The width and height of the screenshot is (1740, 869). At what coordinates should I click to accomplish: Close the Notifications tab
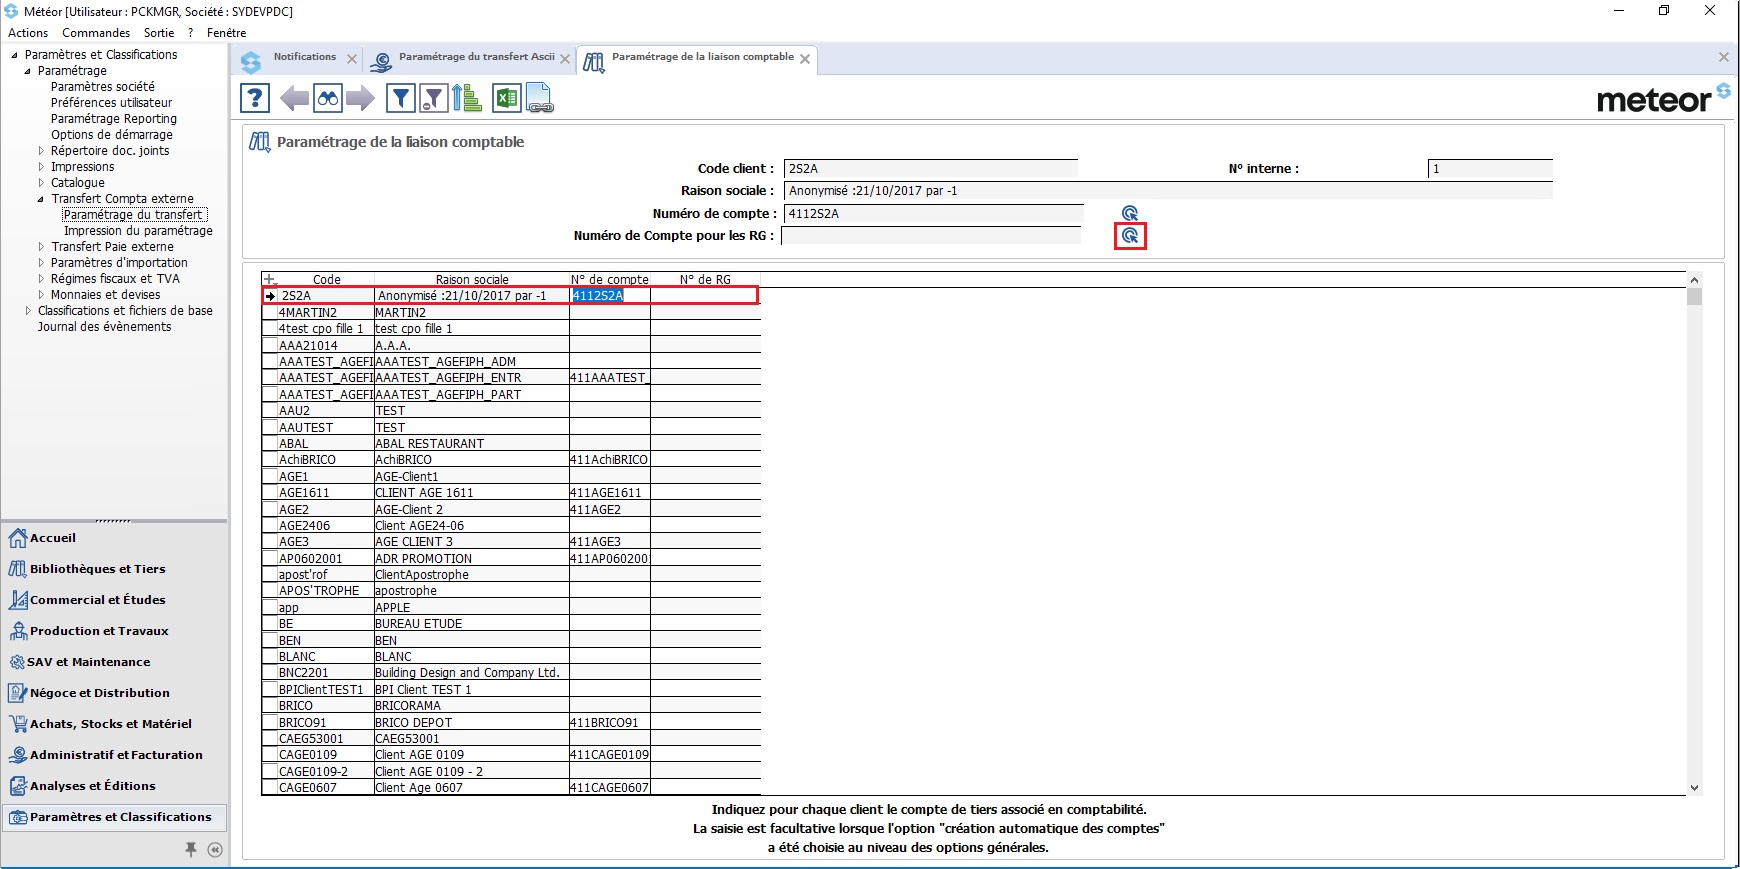coord(352,59)
